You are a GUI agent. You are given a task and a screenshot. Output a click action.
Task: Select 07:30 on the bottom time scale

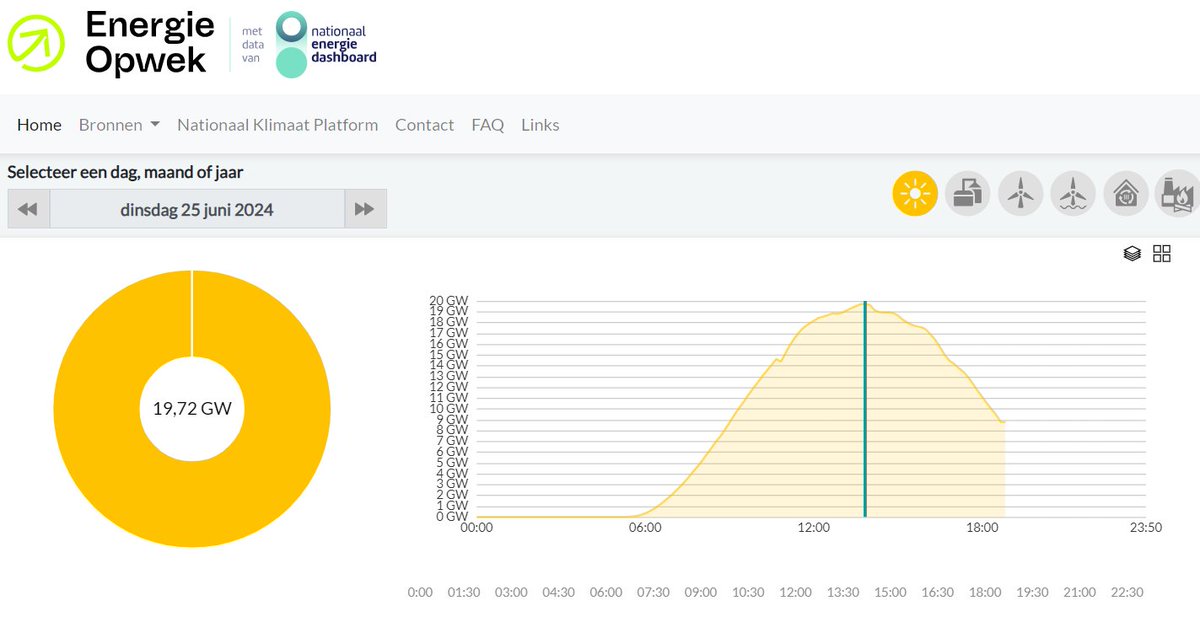(x=653, y=592)
